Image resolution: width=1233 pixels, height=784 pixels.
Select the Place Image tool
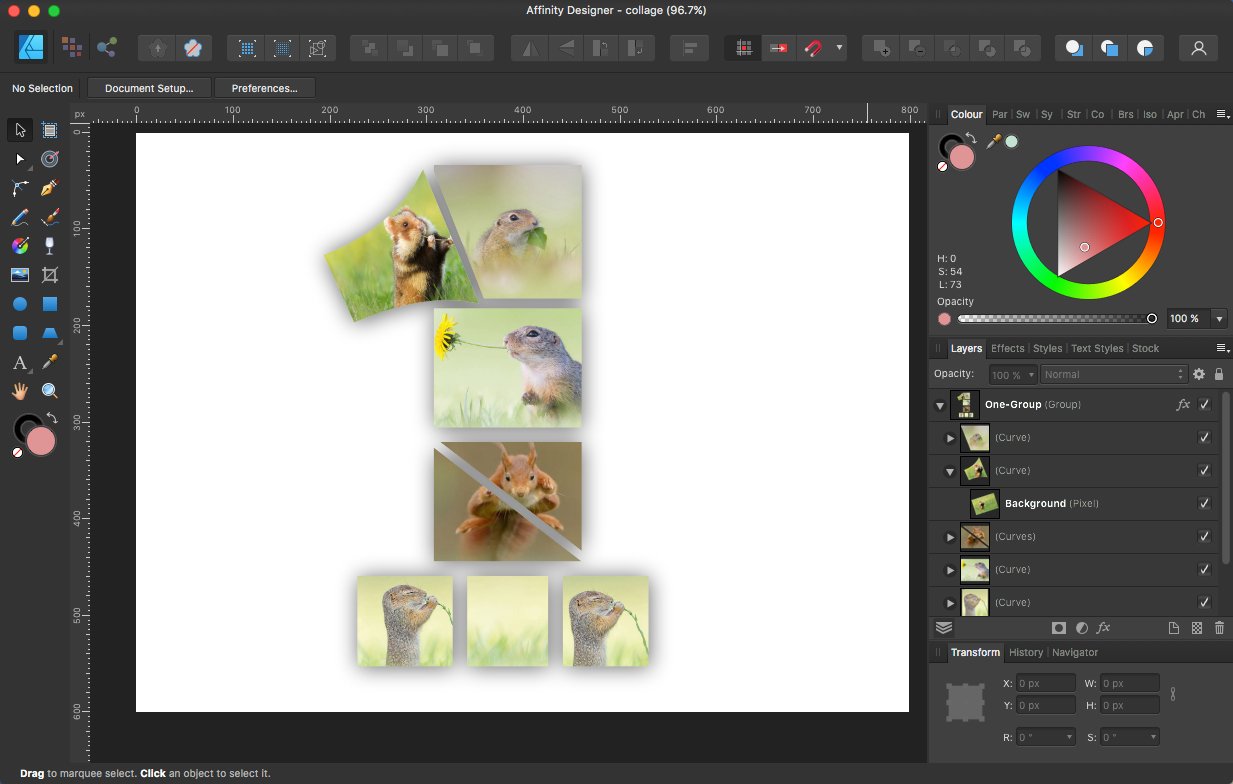19,274
